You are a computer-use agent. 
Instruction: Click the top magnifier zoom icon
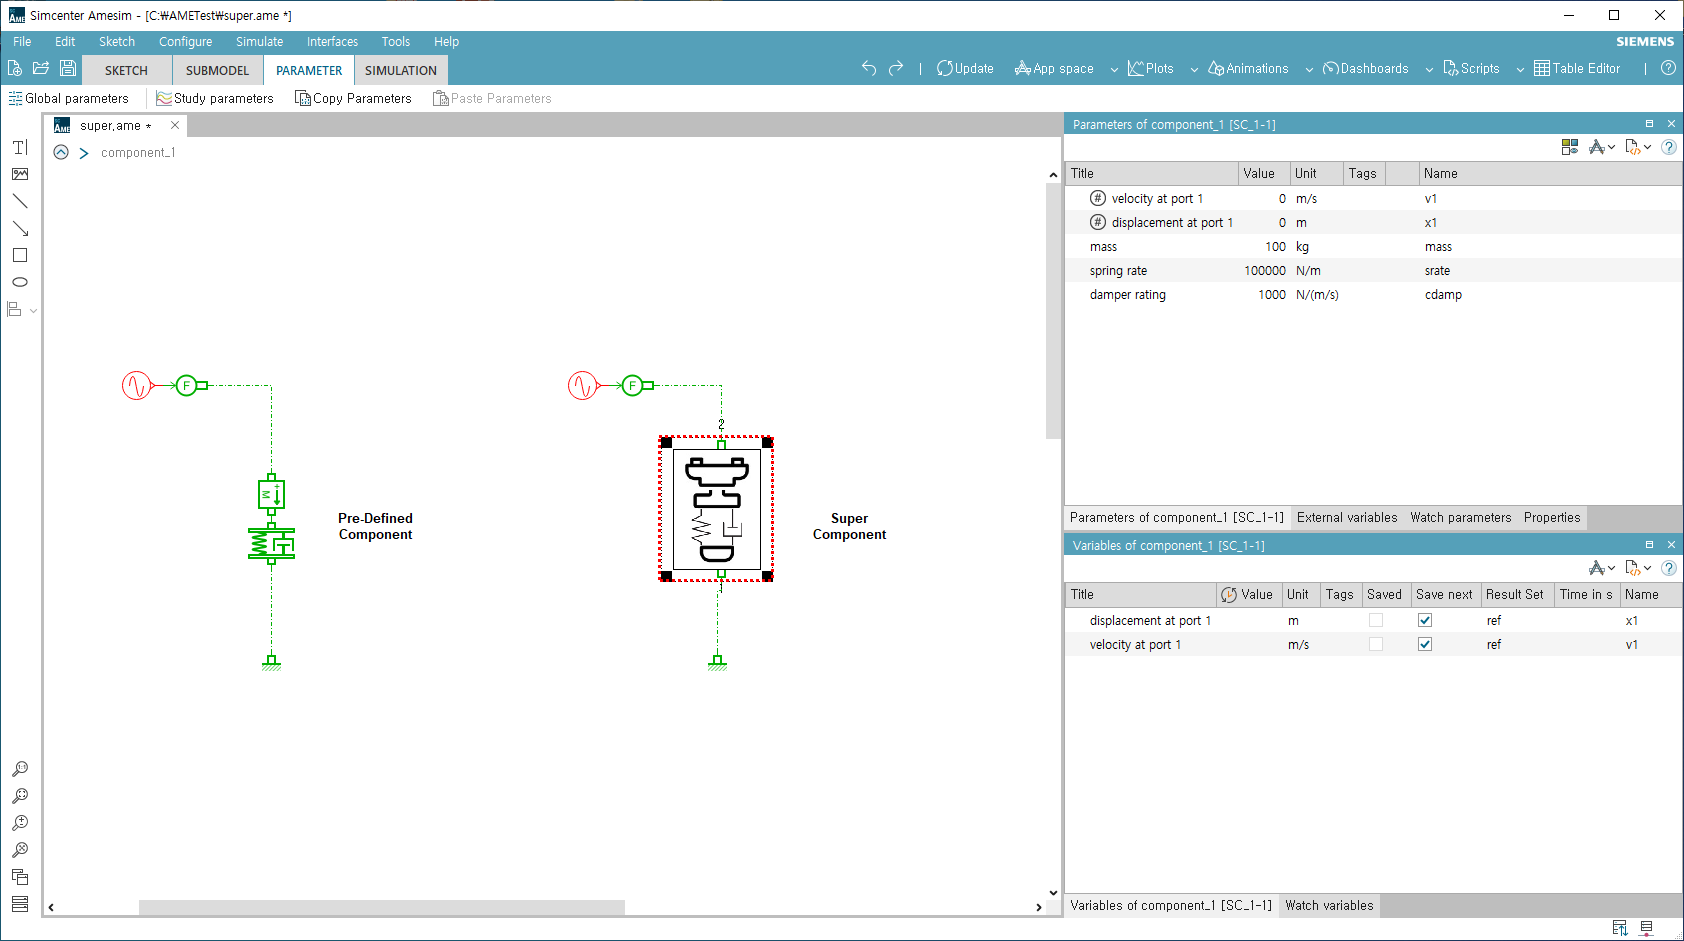(x=20, y=769)
